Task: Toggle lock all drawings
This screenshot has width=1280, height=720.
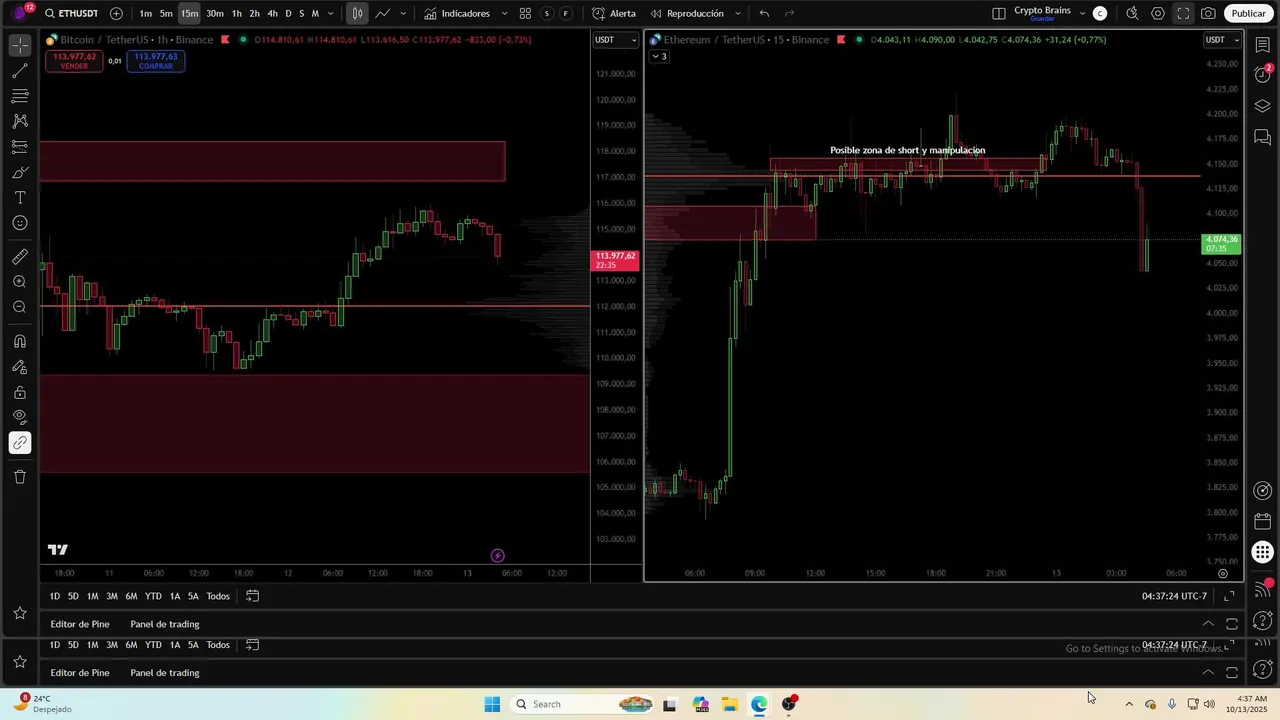Action: point(20,392)
